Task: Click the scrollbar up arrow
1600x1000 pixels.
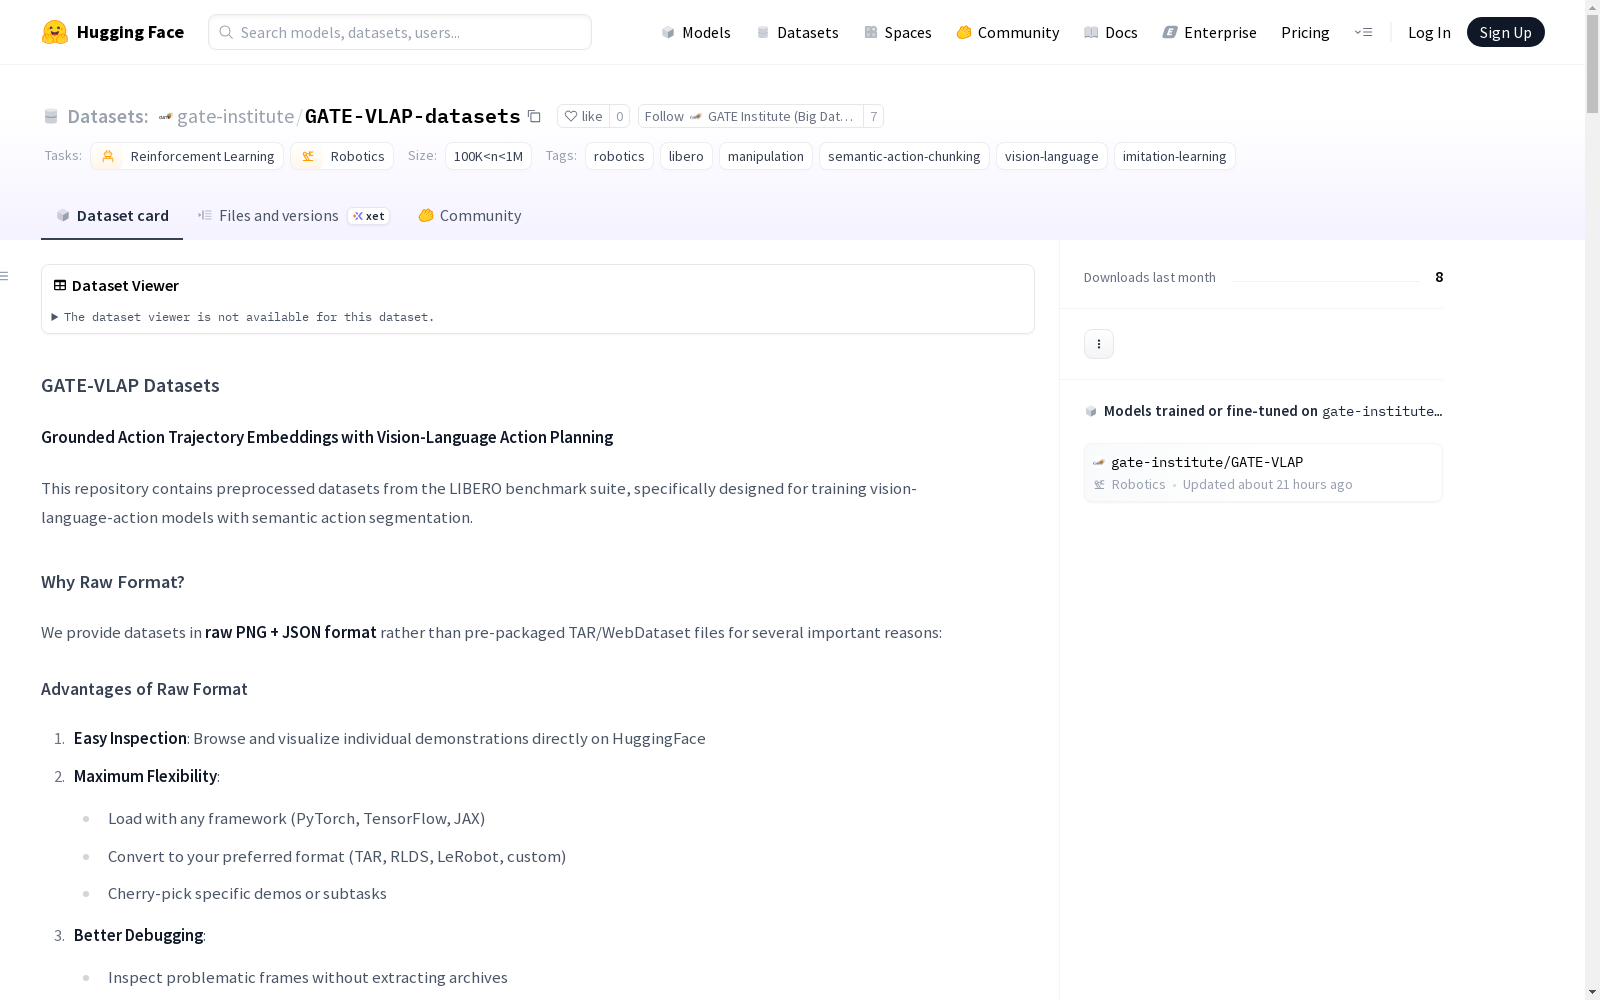Action: (x=1592, y=7)
